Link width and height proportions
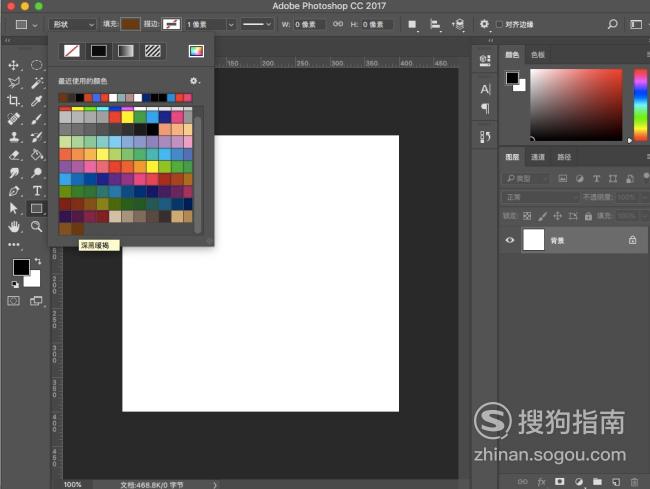This screenshot has height=489, width=650. [x=338, y=24]
